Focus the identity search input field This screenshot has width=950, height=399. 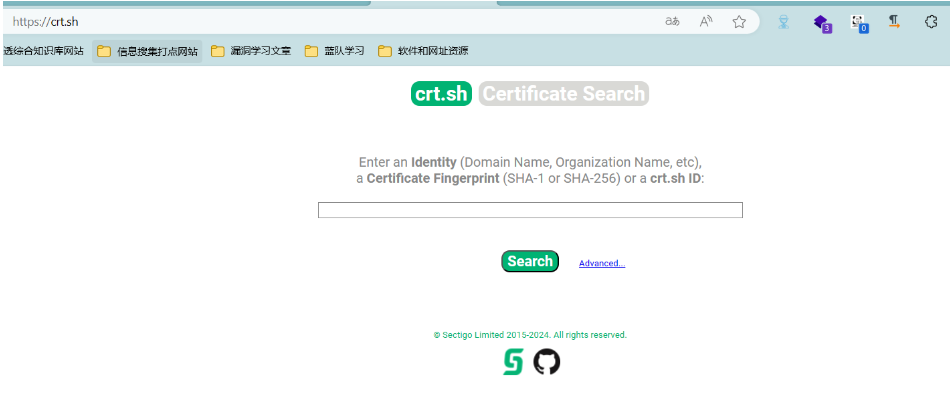(x=530, y=210)
